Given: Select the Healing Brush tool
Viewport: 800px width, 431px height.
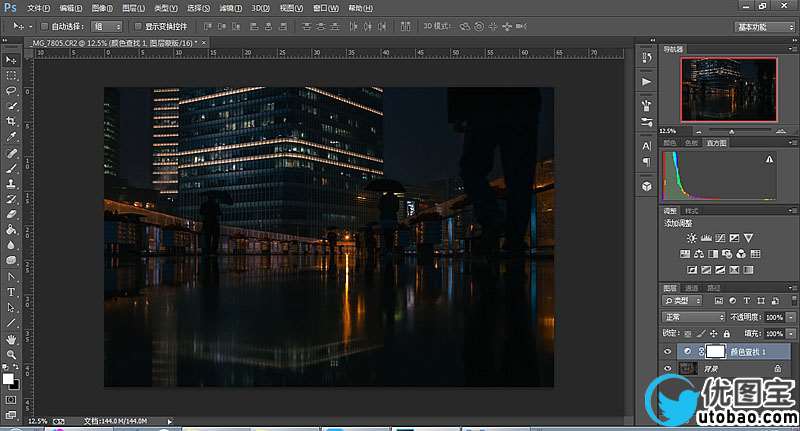Looking at the screenshot, I should [x=11, y=153].
